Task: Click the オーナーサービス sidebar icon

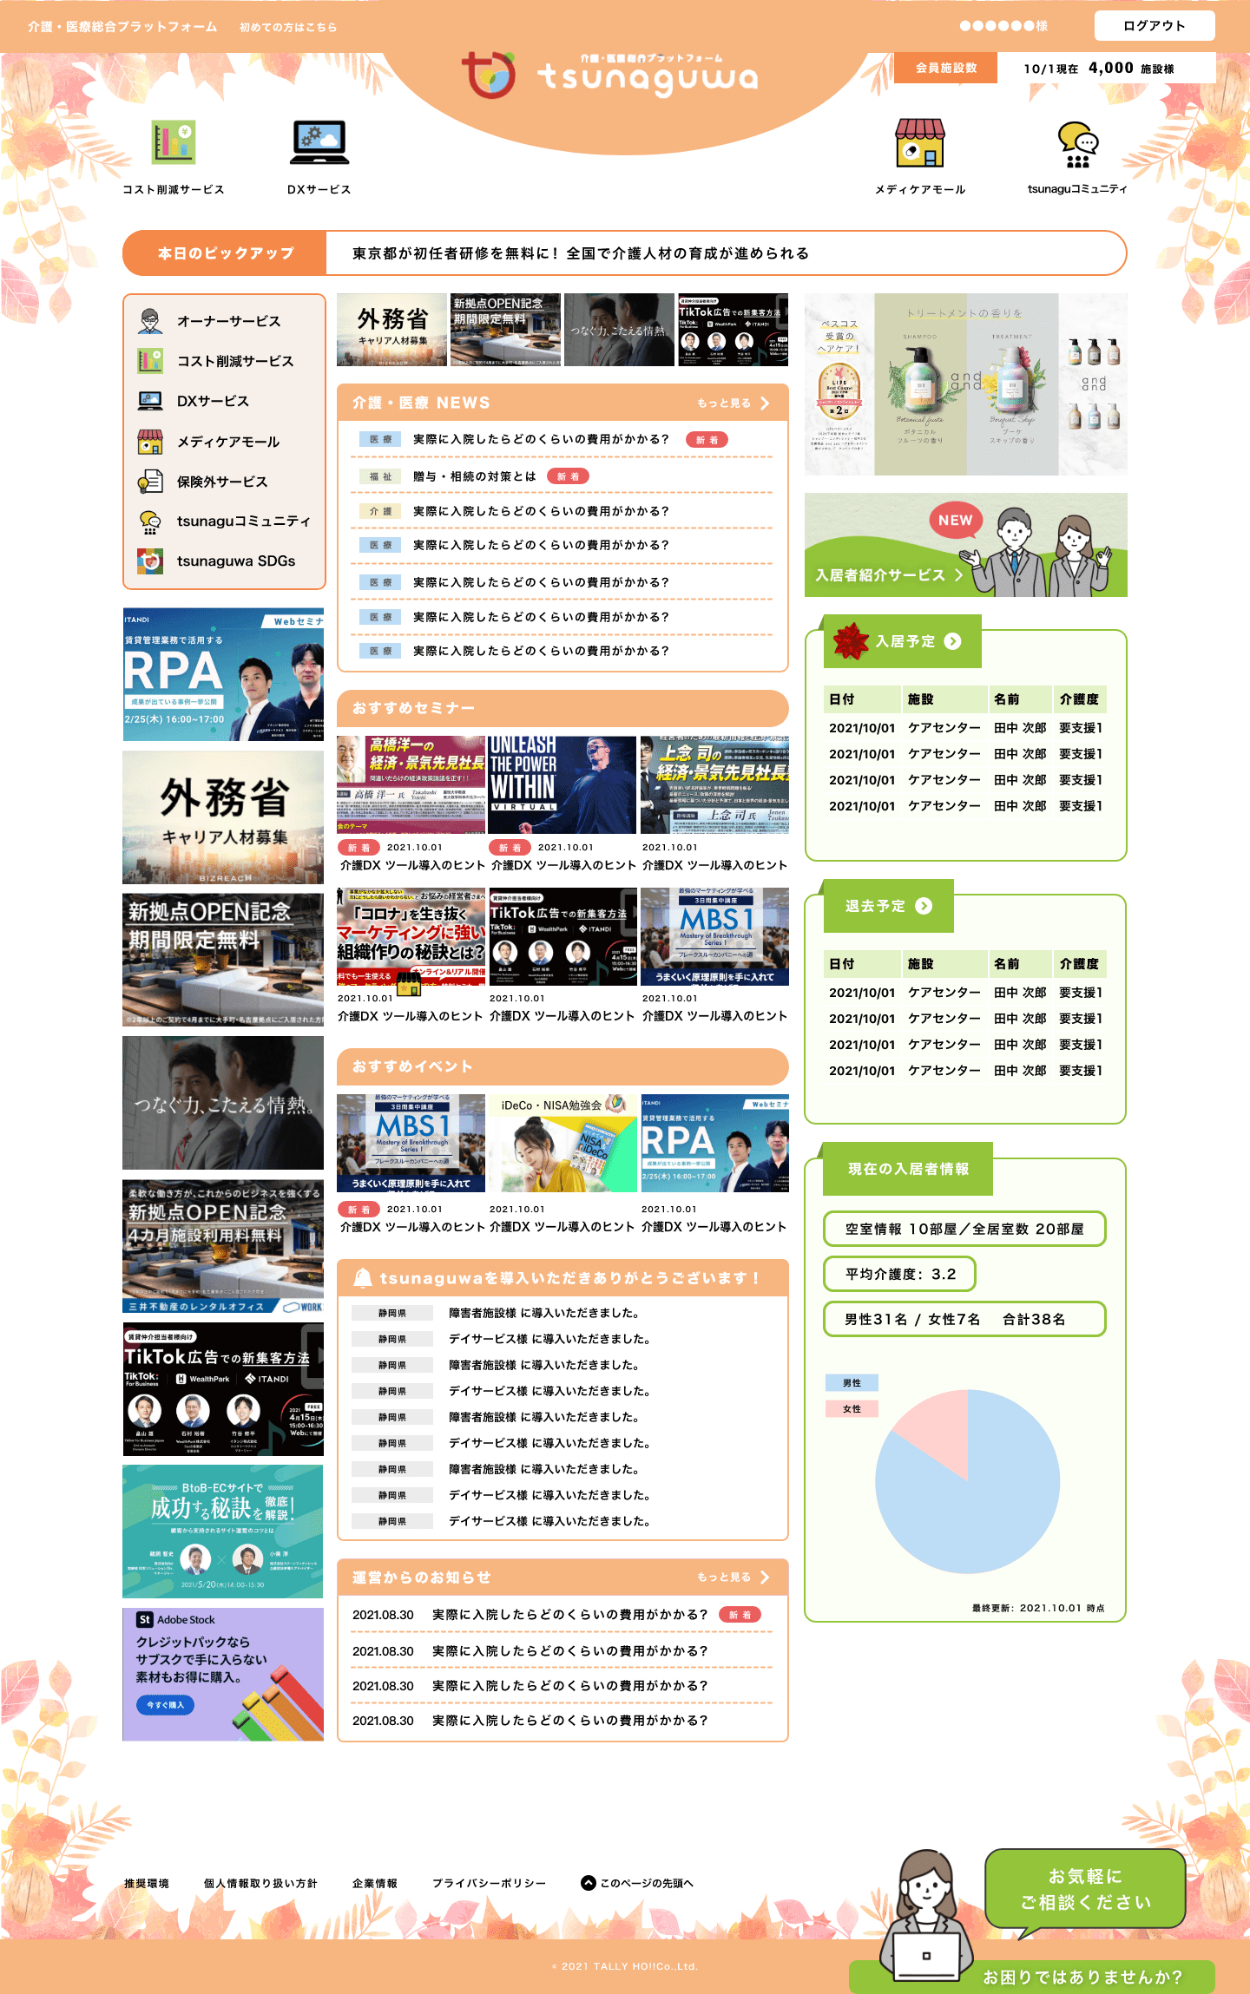Action: pyautogui.click(x=150, y=321)
